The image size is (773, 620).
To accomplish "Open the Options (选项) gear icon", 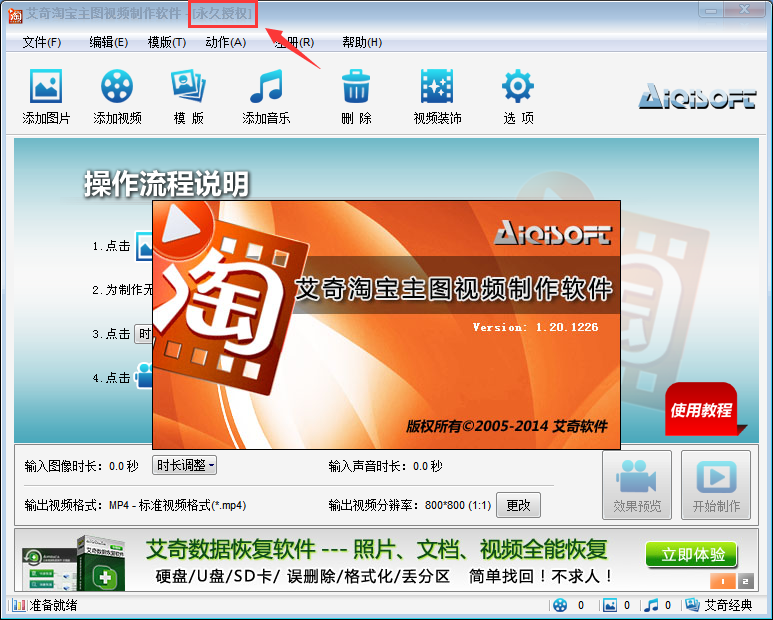I will 518,86.
